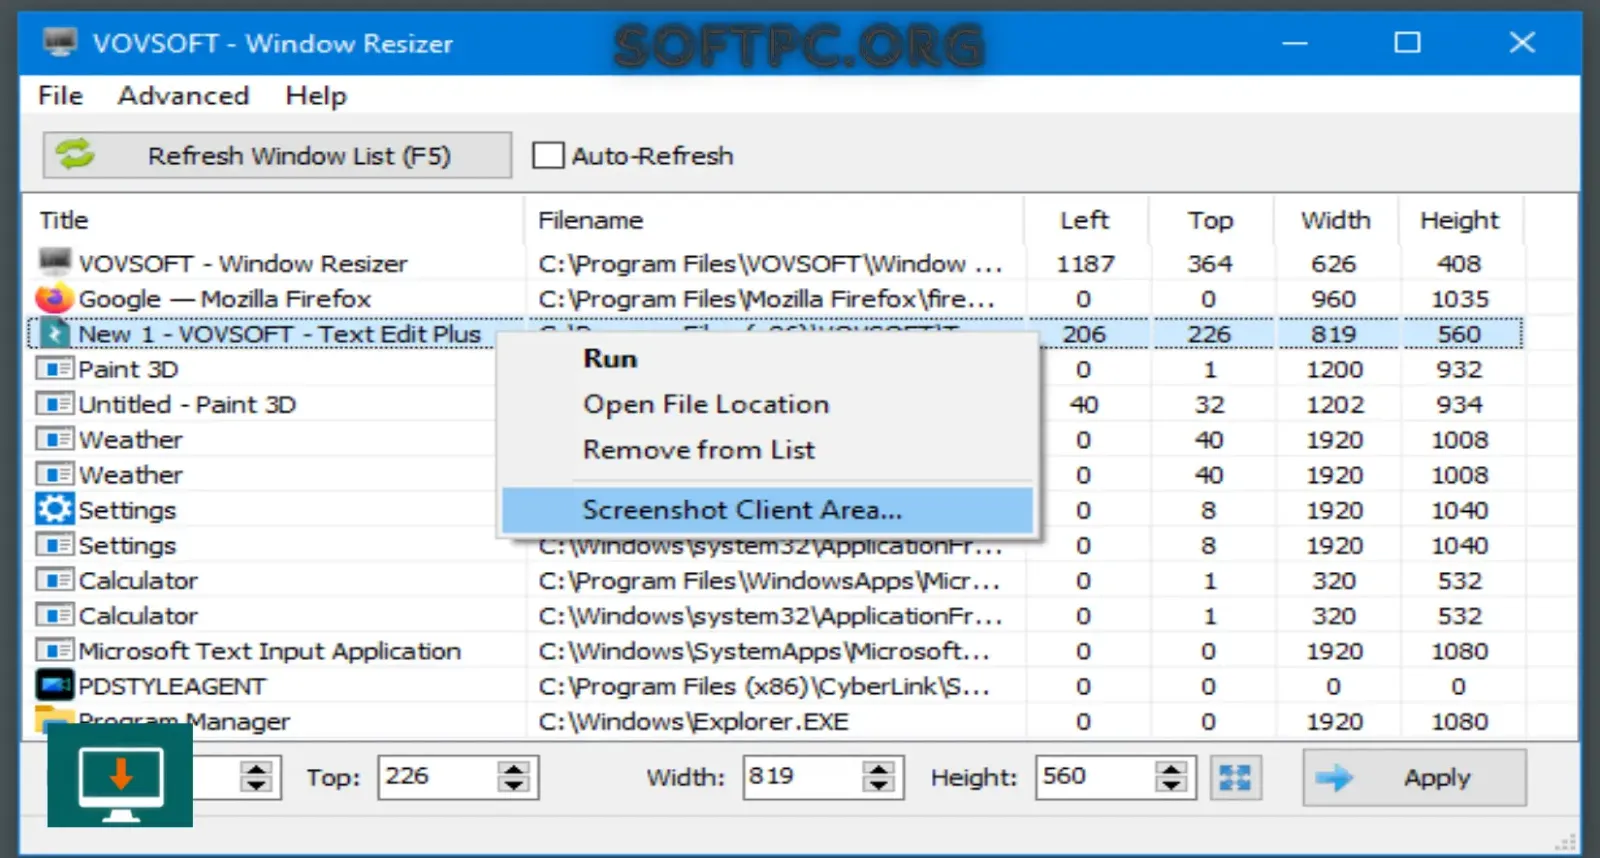The image size is (1600, 858).
Task: Minimize the Window Resizer window
Action: click(x=1295, y=43)
